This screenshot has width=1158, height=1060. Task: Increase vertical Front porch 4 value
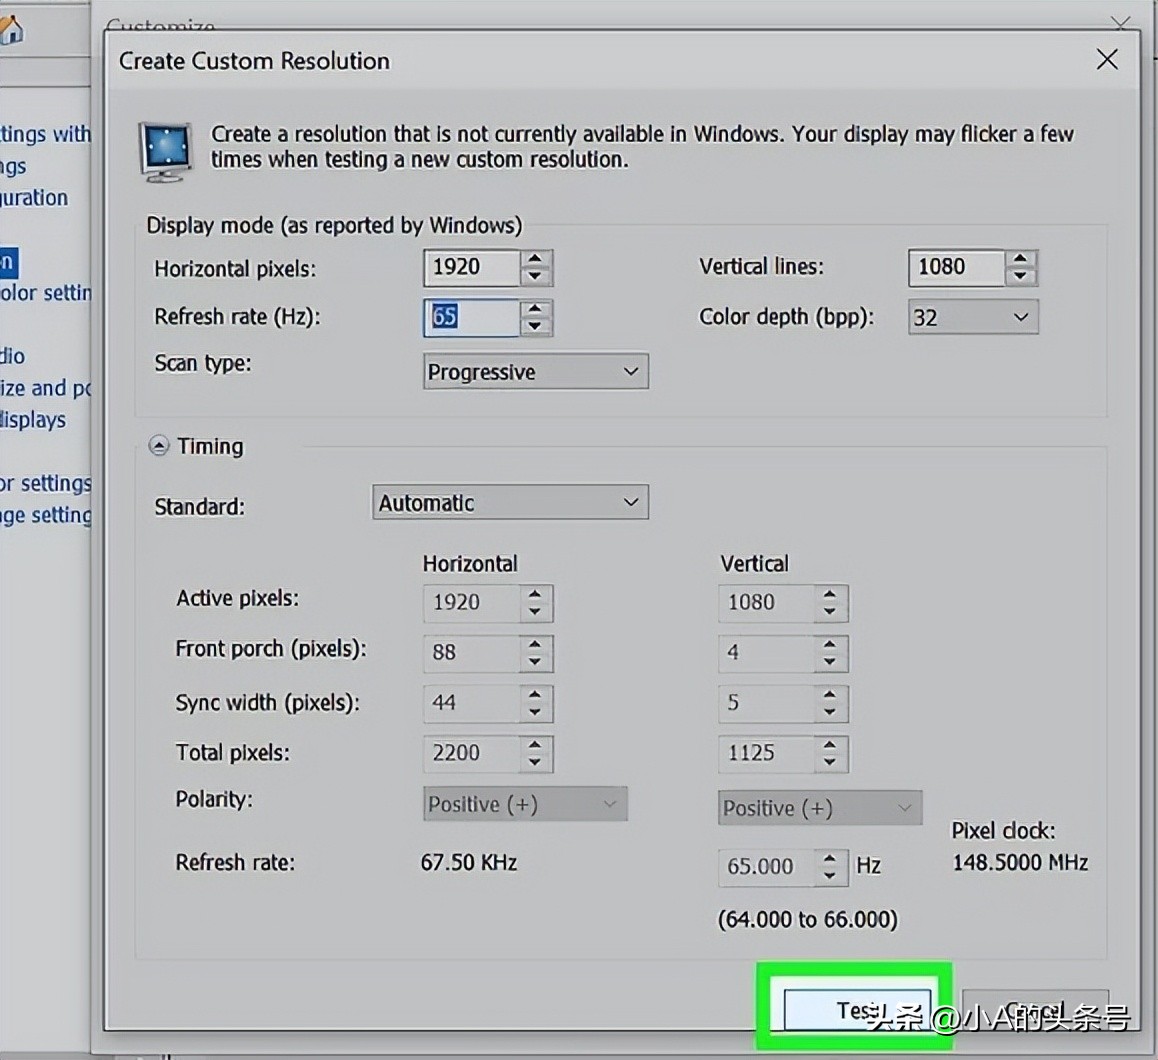[830, 644]
